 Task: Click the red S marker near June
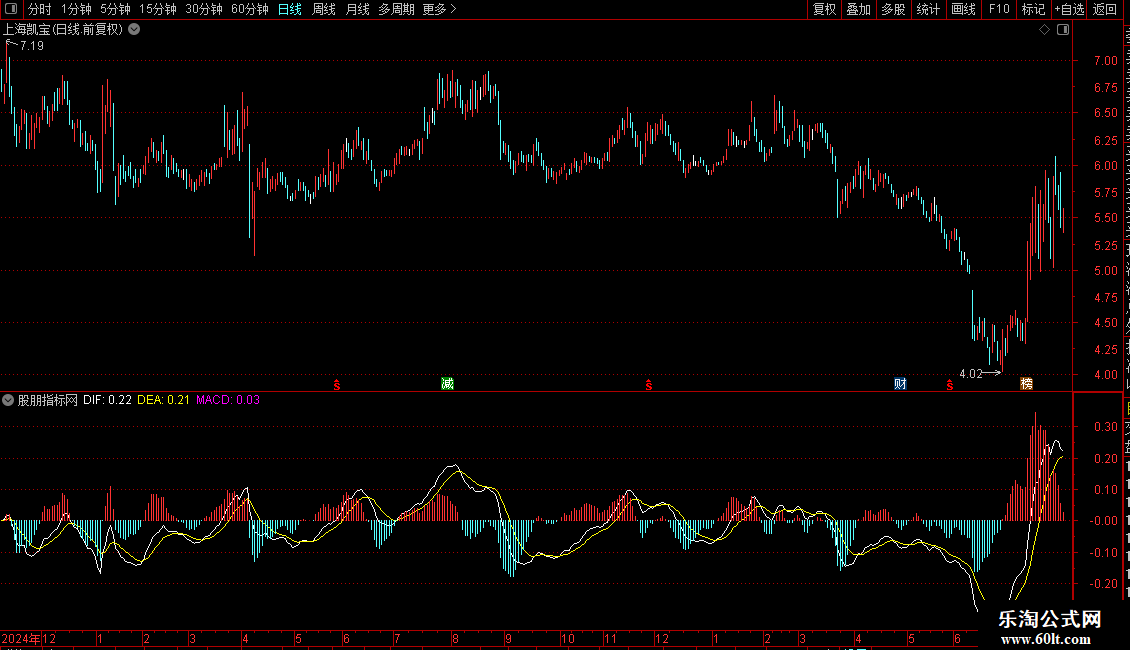pos(950,385)
